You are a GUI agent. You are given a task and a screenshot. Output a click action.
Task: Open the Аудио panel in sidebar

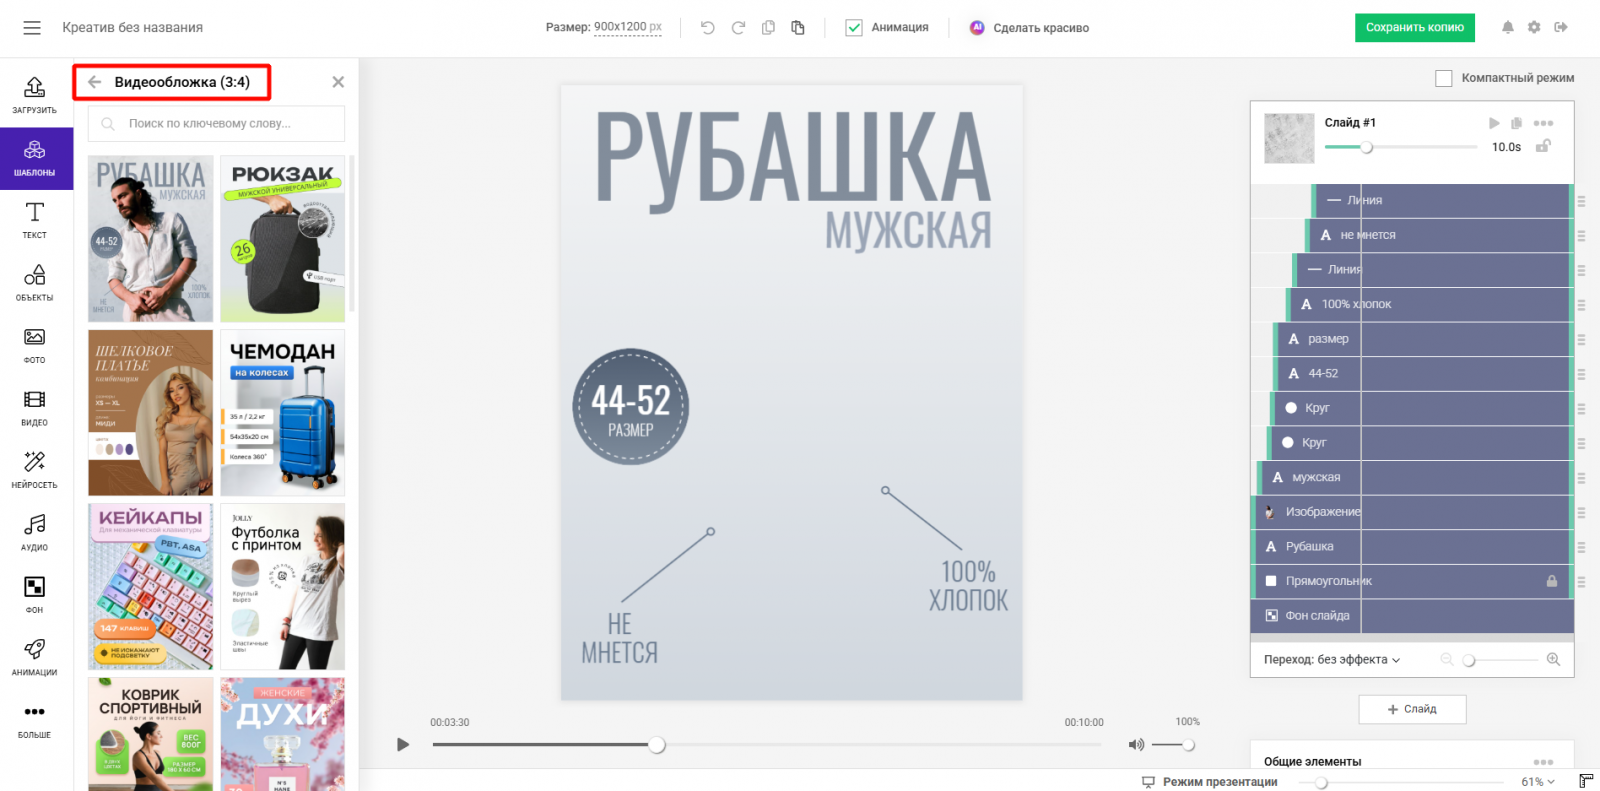[x=34, y=532]
